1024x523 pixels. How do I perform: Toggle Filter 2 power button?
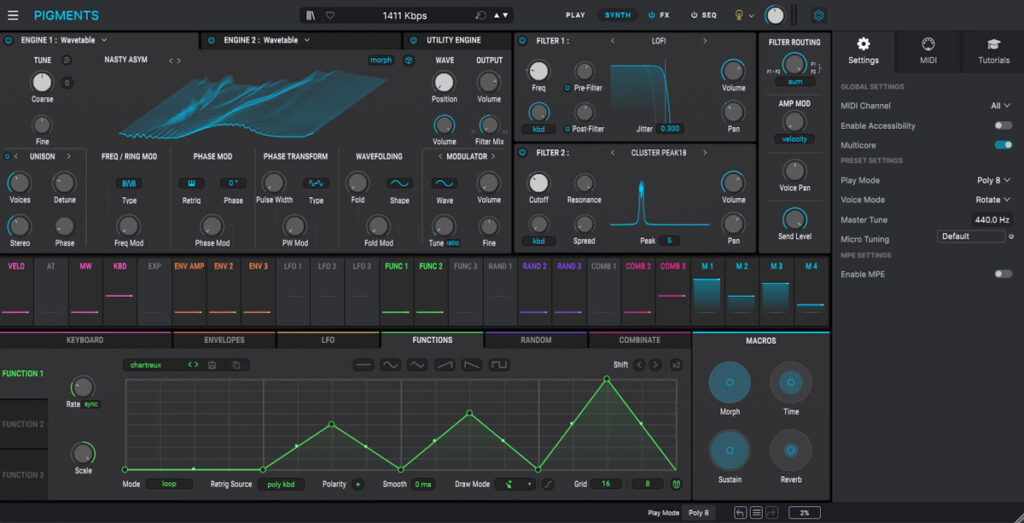[x=522, y=153]
